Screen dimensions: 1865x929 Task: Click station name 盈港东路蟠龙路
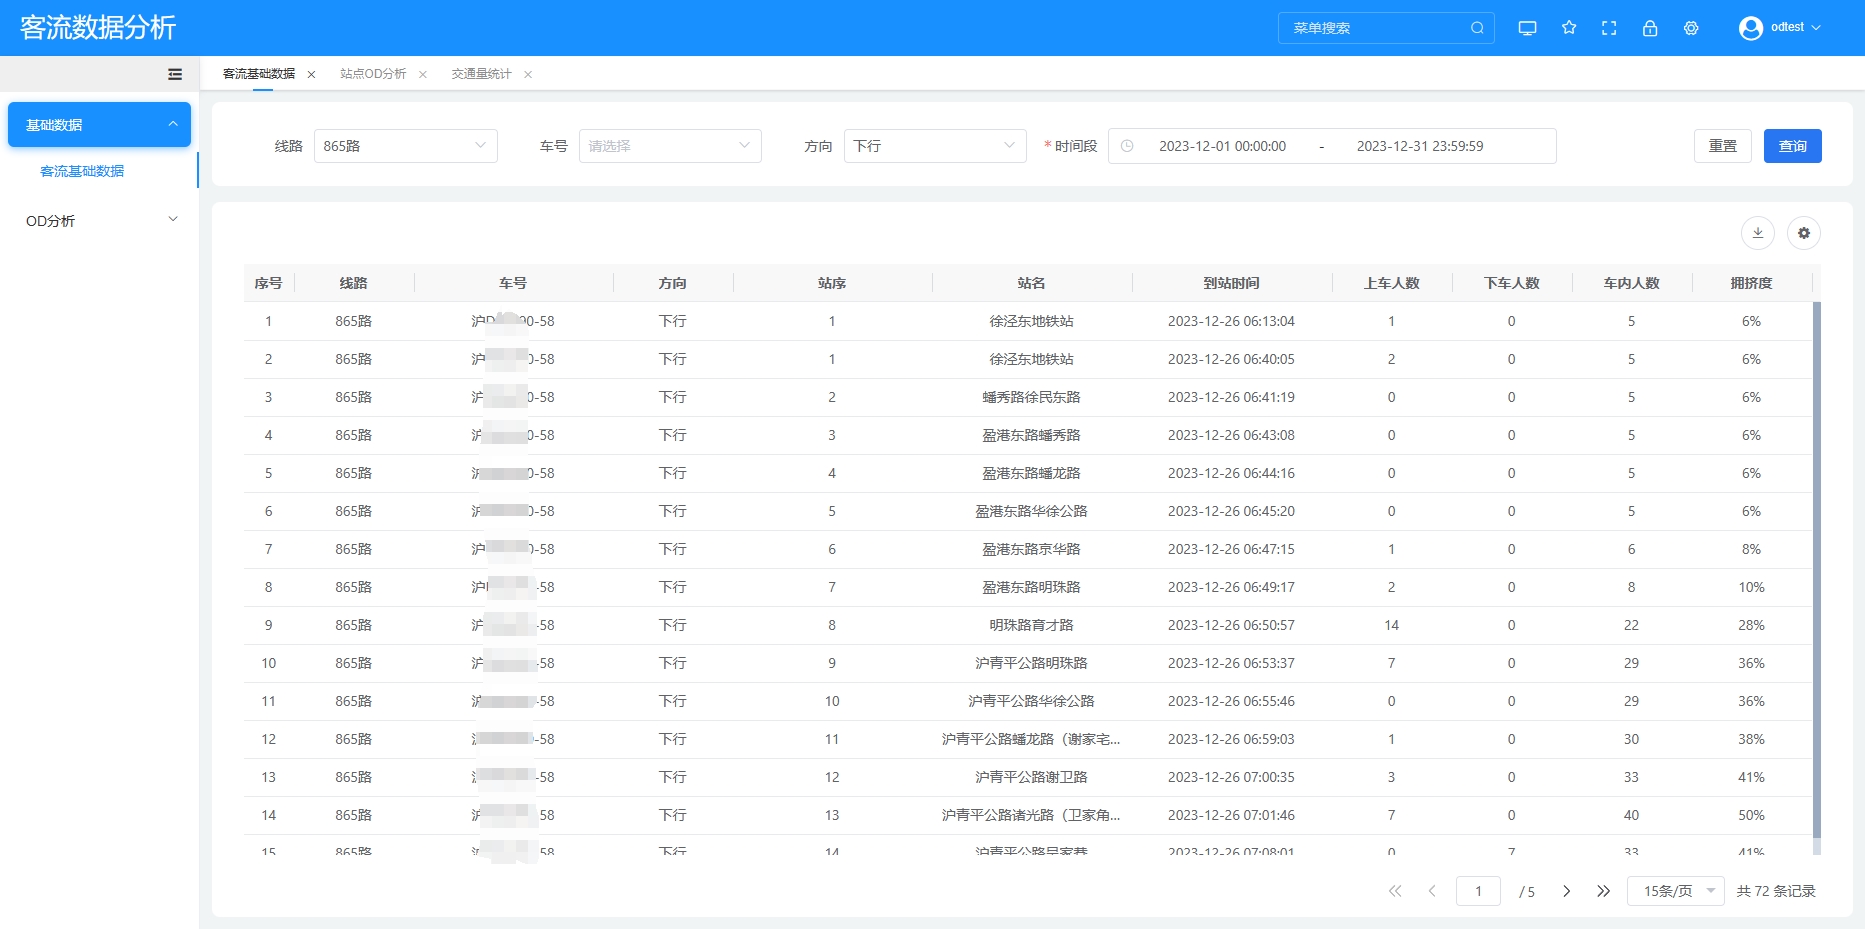[1031, 473]
